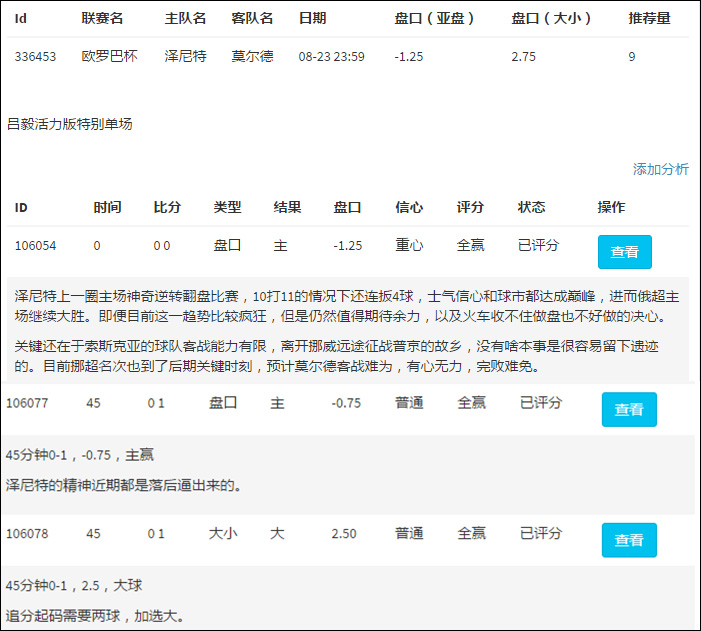Click match date 08-23 23:59
Image resolution: width=701 pixels, height=631 pixels.
tap(331, 56)
